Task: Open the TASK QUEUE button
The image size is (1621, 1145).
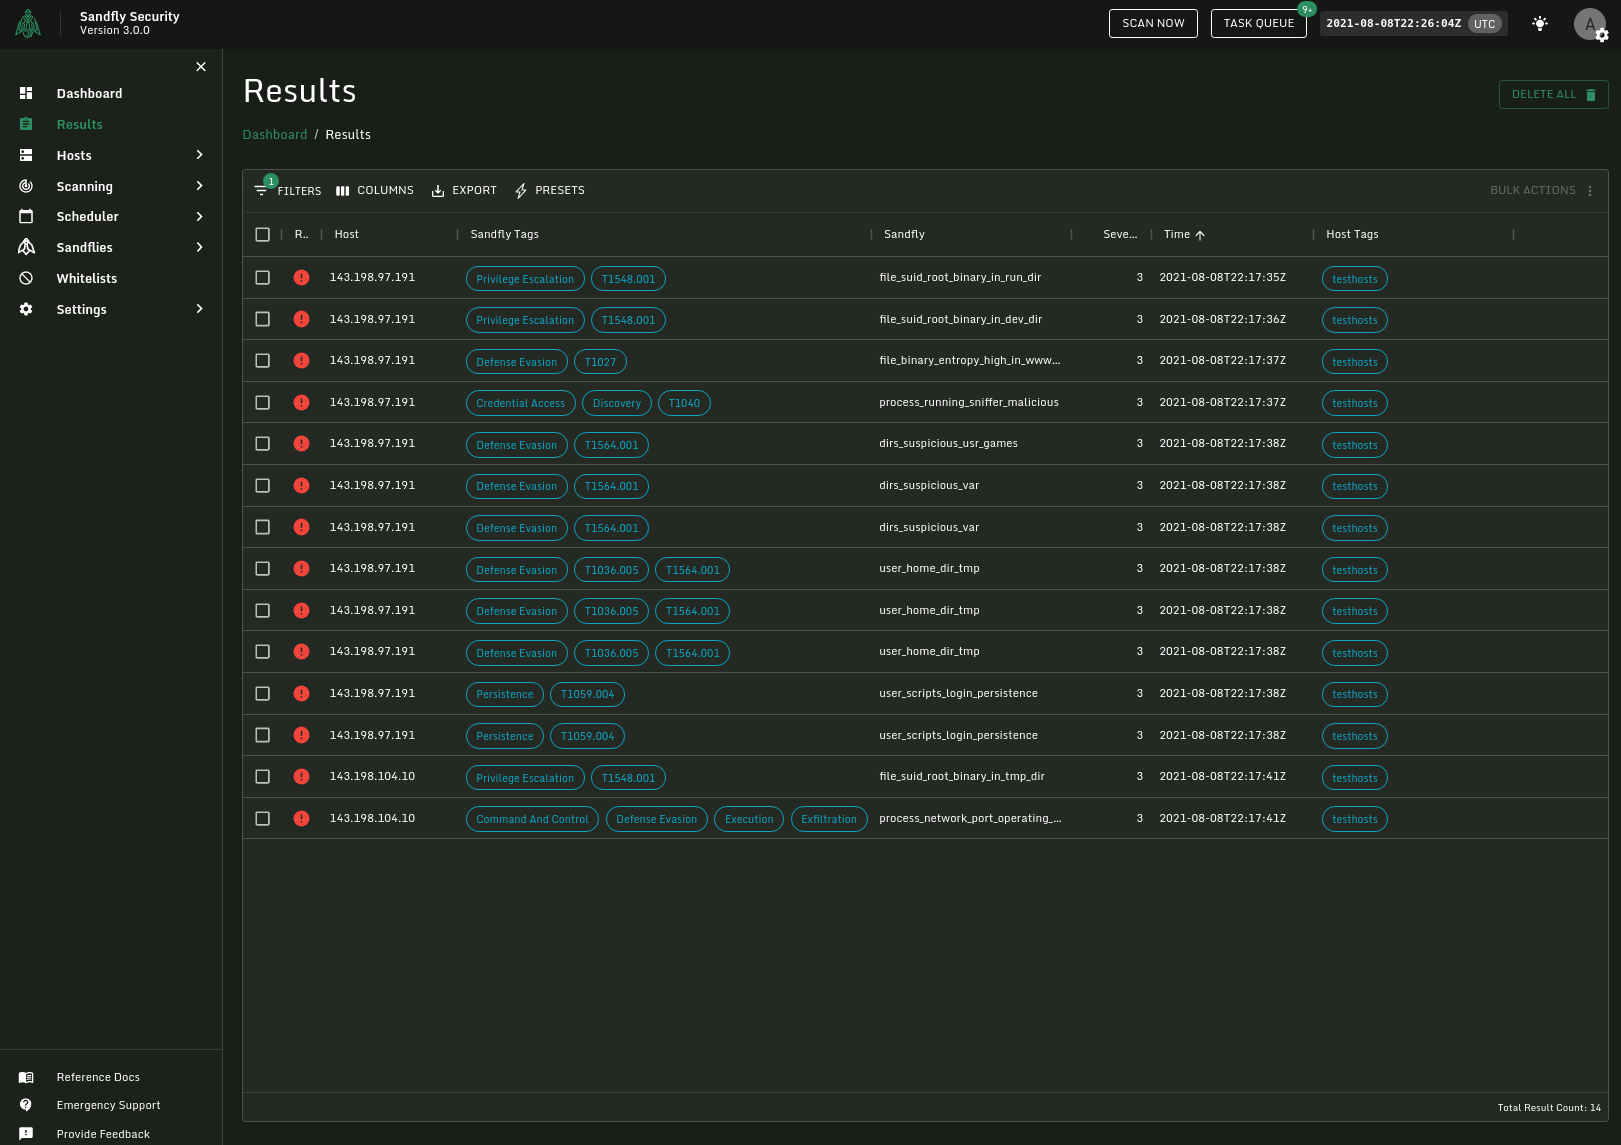Action: pos(1258,24)
